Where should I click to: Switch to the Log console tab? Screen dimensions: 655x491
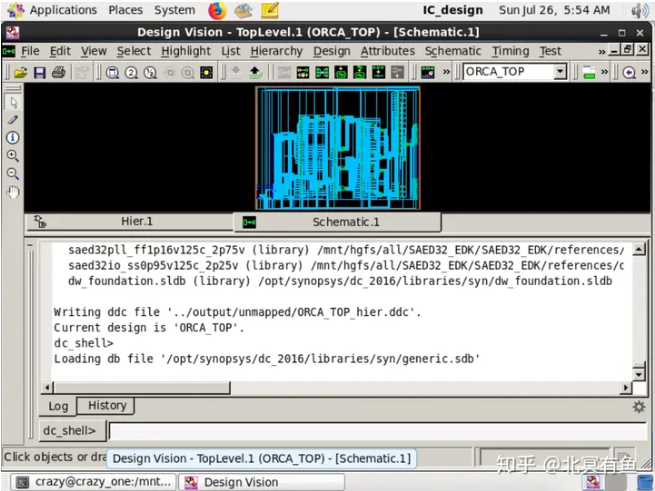[x=58, y=406]
